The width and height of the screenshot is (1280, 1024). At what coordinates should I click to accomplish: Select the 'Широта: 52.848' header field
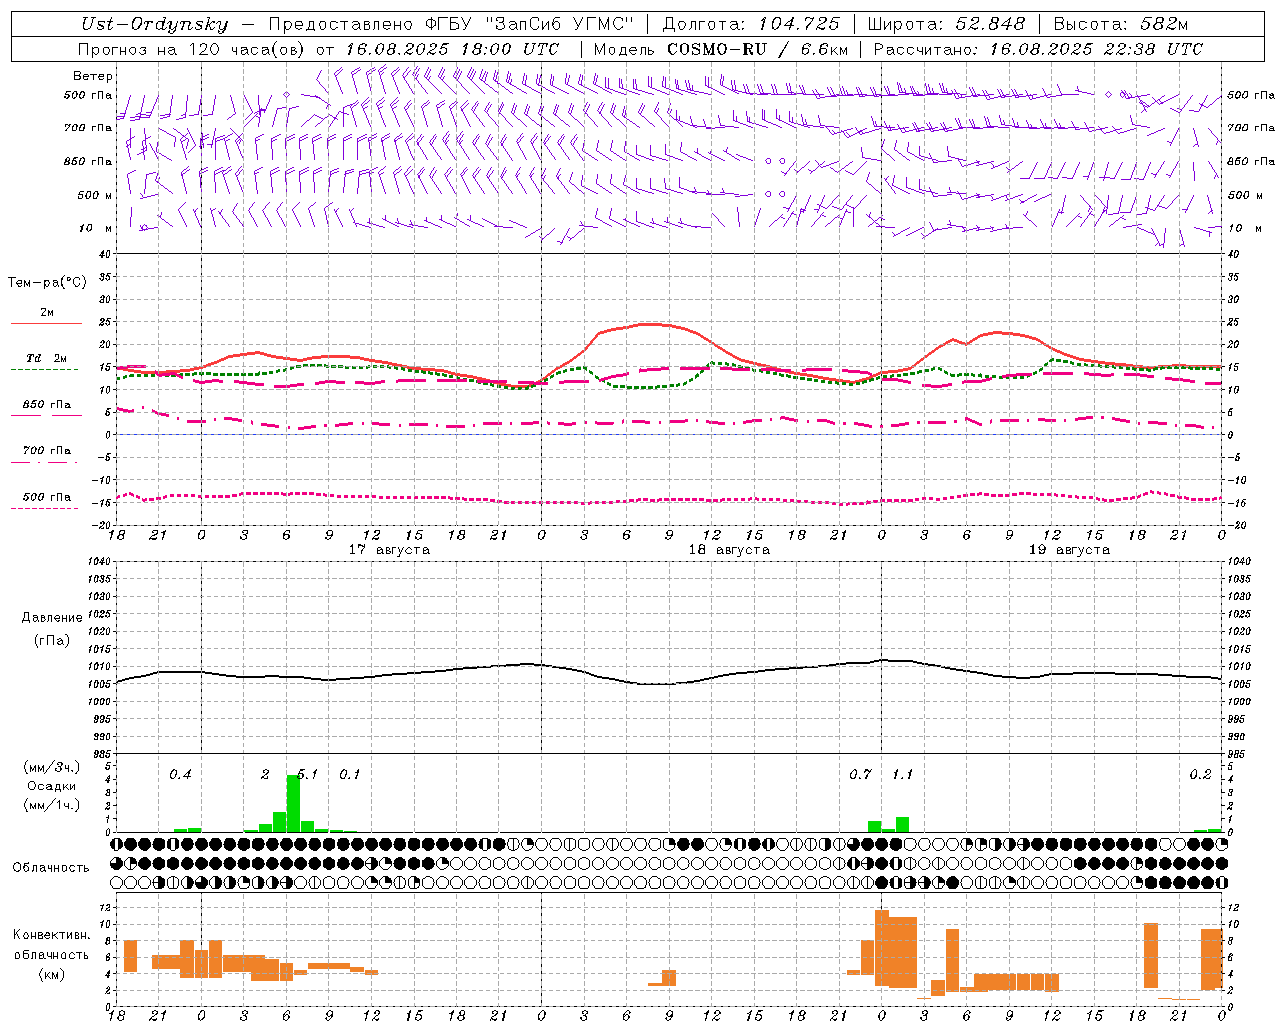[946, 24]
